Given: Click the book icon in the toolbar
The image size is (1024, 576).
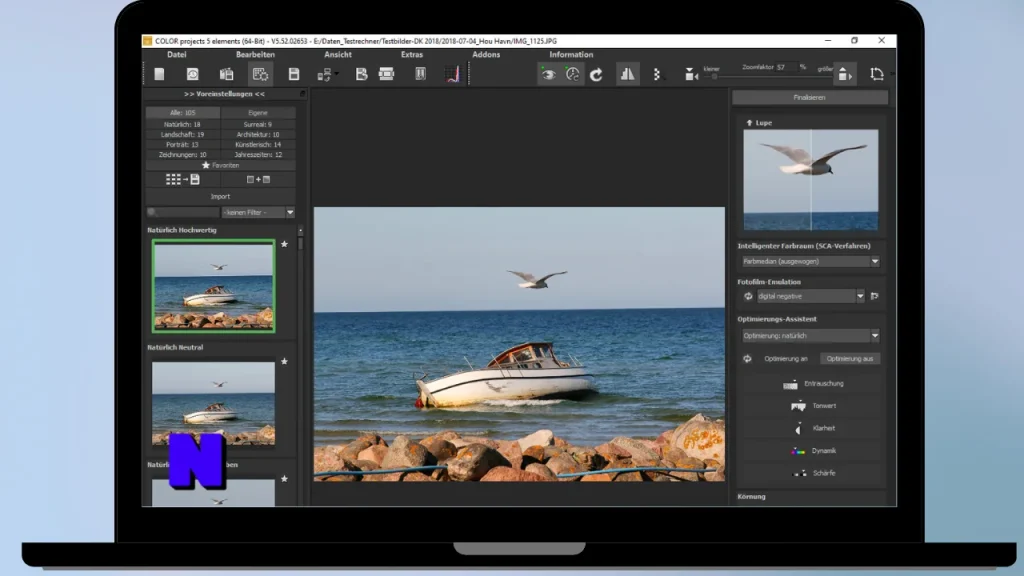Looking at the screenshot, I should tap(421, 74).
